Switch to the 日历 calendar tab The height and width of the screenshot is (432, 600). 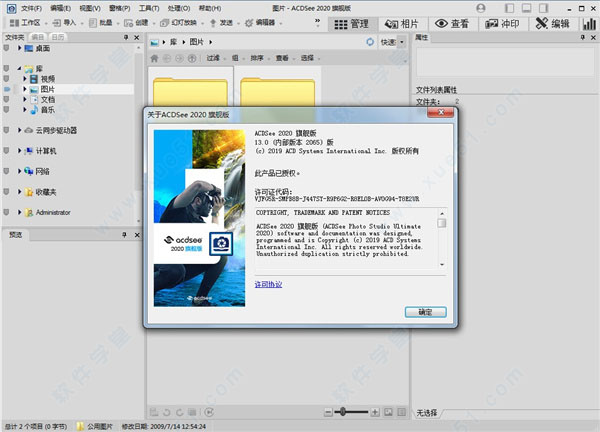(58, 37)
